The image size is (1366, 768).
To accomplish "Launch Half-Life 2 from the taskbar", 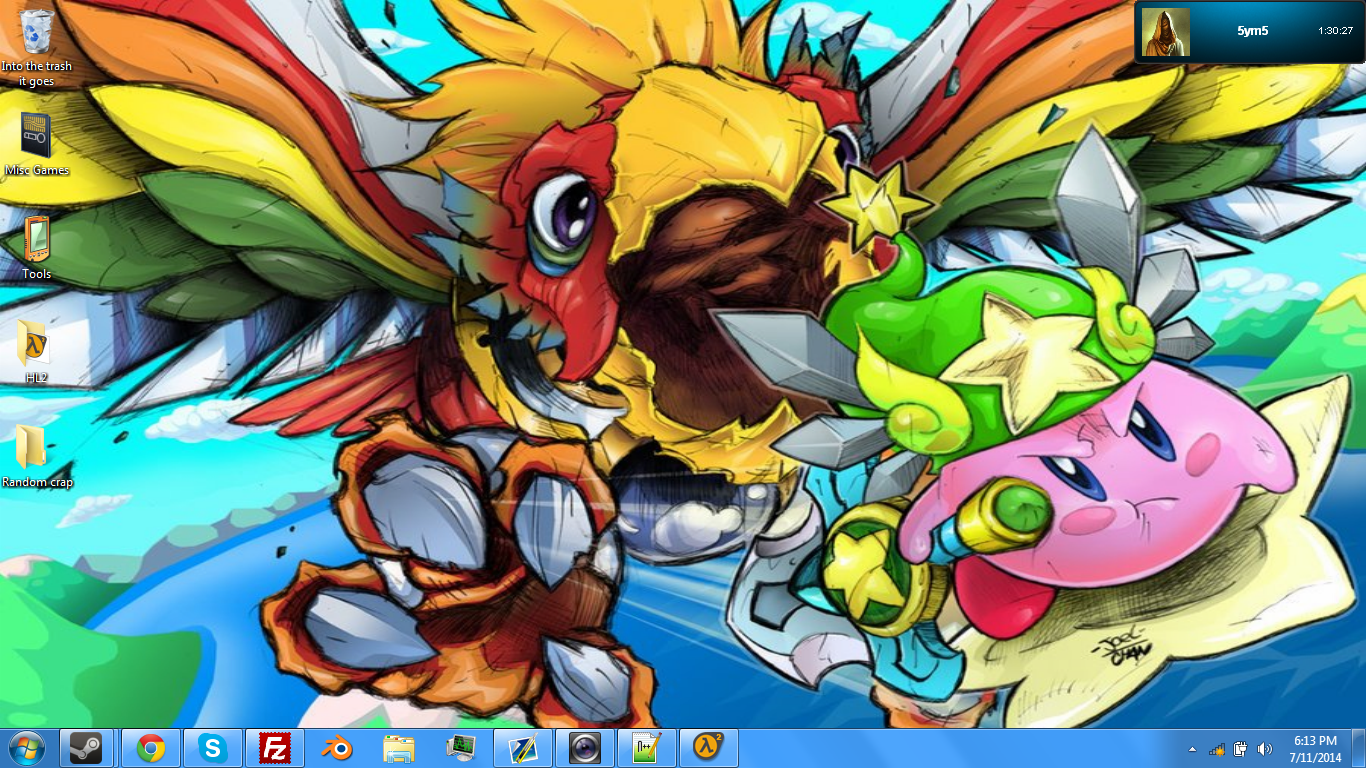I will pyautogui.click(x=709, y=748).
